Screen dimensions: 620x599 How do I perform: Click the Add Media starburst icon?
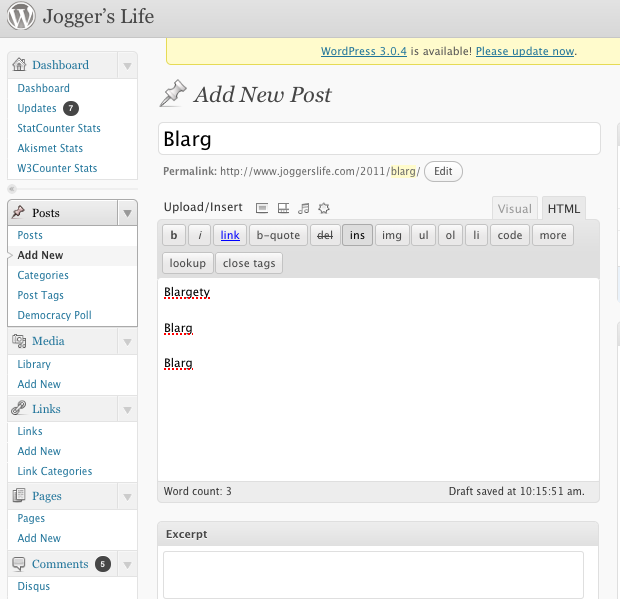(323, 208)
